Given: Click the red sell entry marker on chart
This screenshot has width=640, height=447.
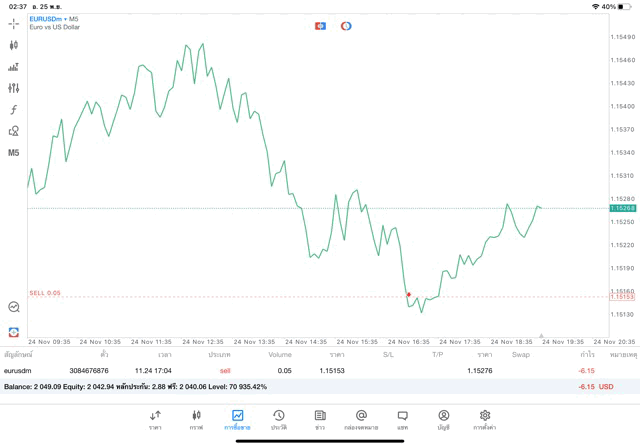Looking at the screenshot, I should coord(409,295).
